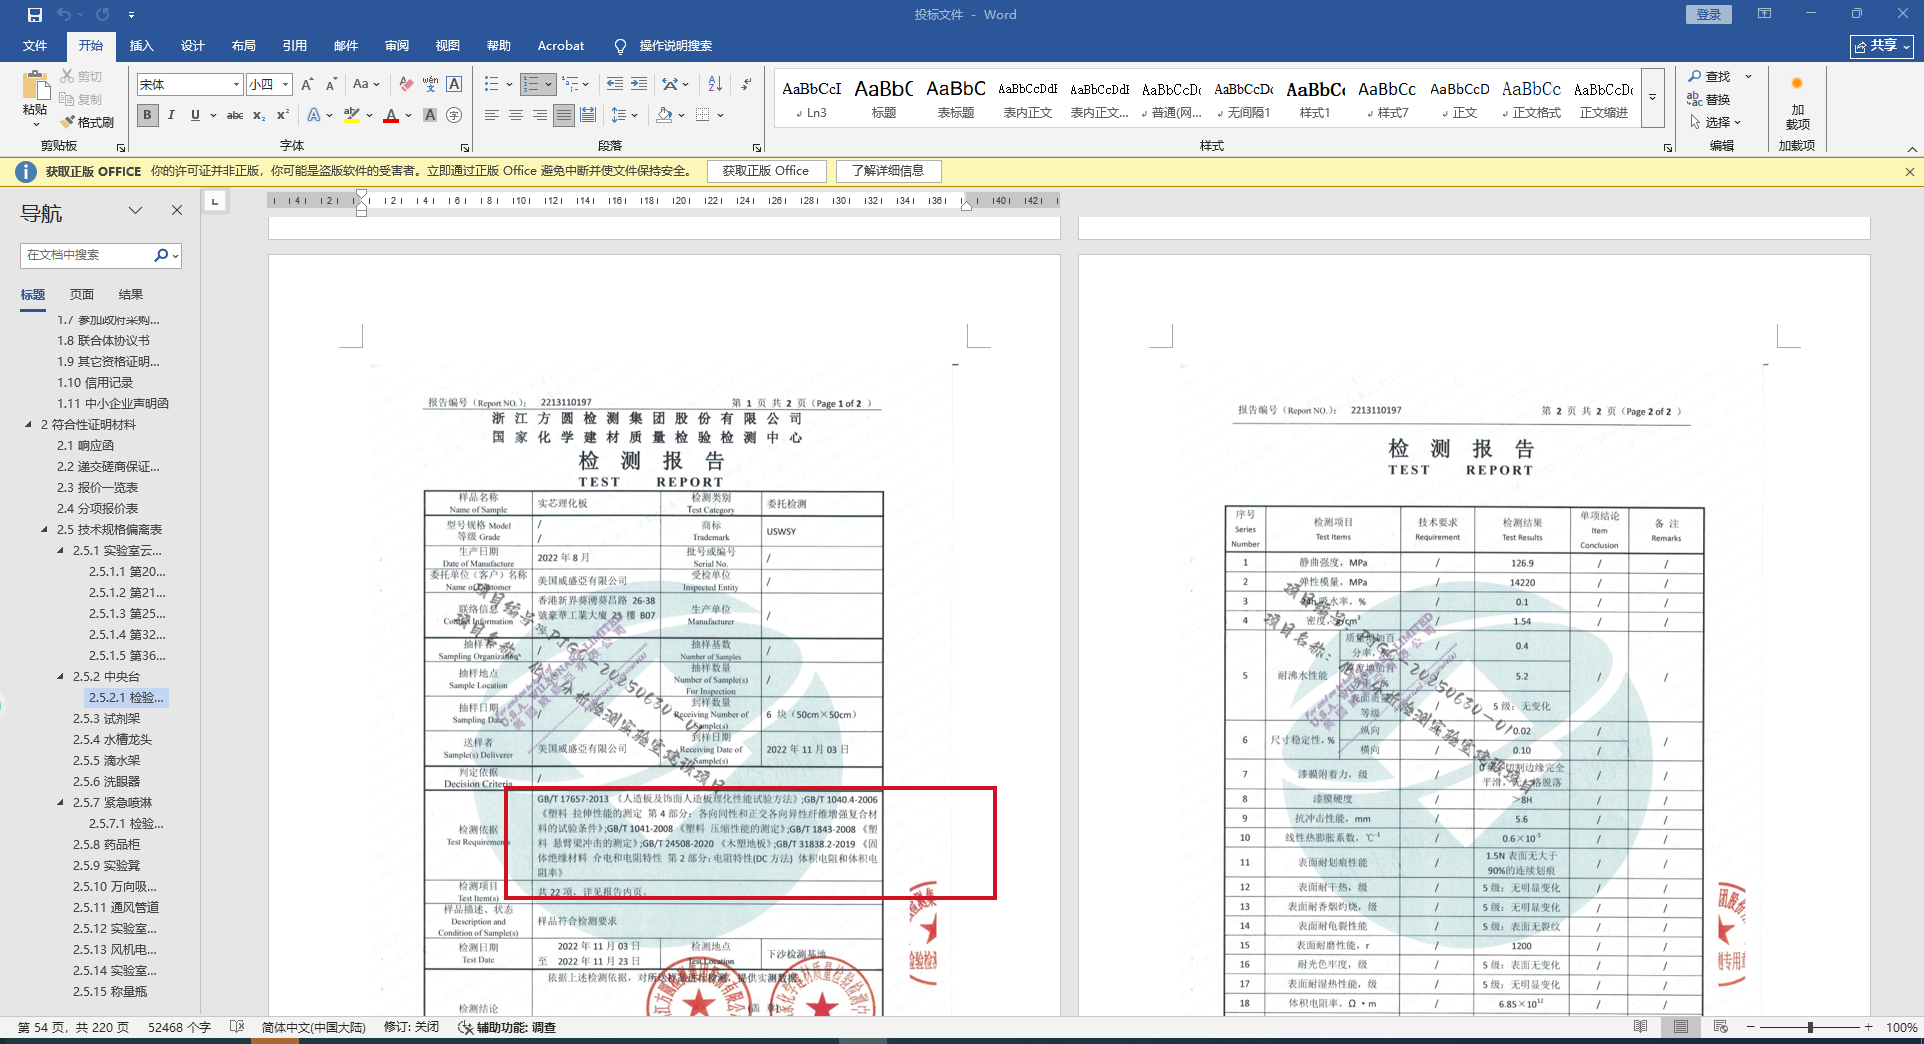
Task: Toggle character shading (gray A)
Action: 430,115
